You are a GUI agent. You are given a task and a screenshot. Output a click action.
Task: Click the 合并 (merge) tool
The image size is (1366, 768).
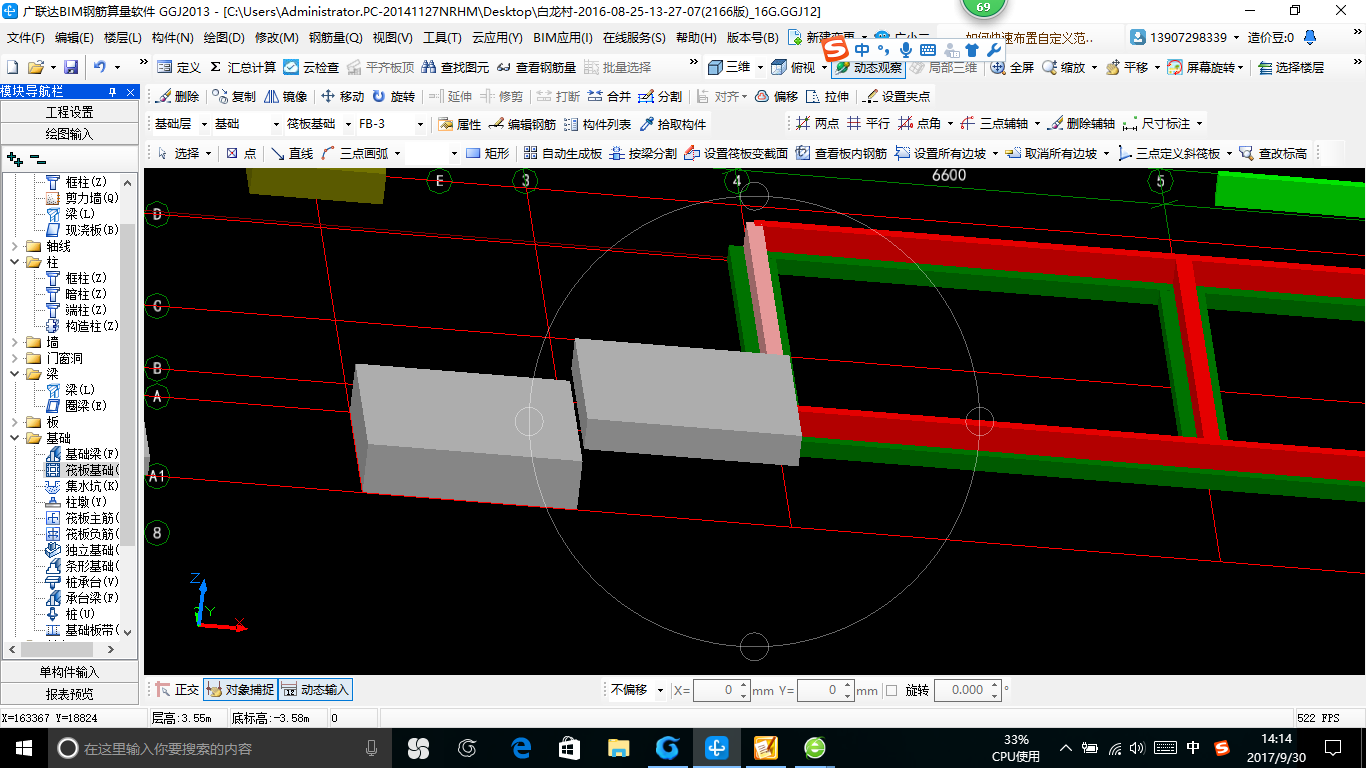pyautogui.click(x=609, y=96)
